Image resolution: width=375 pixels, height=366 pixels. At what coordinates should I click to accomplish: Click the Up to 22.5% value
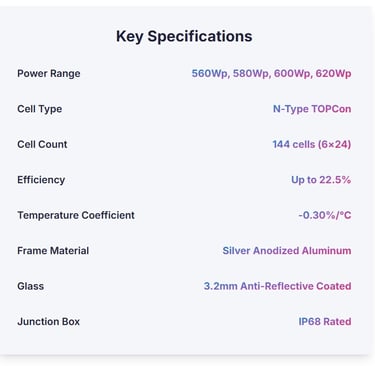click(x=321, y=180)
